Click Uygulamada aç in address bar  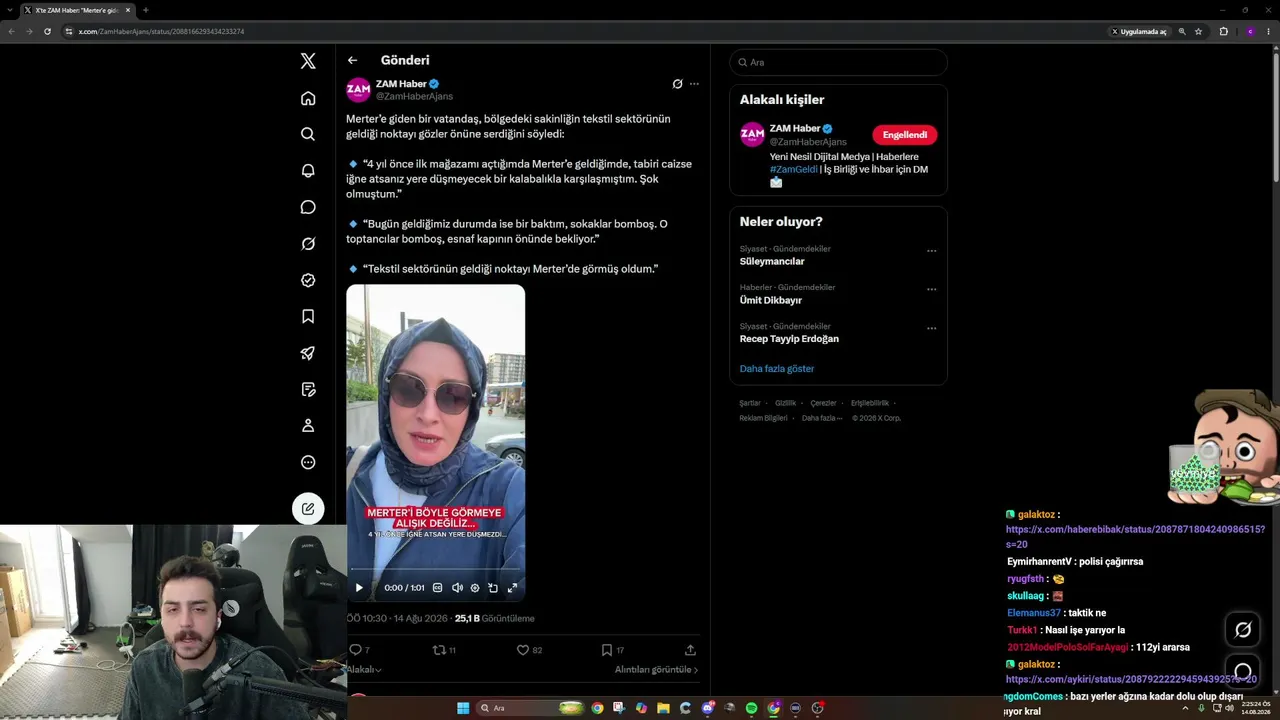tap(1139, 31)
